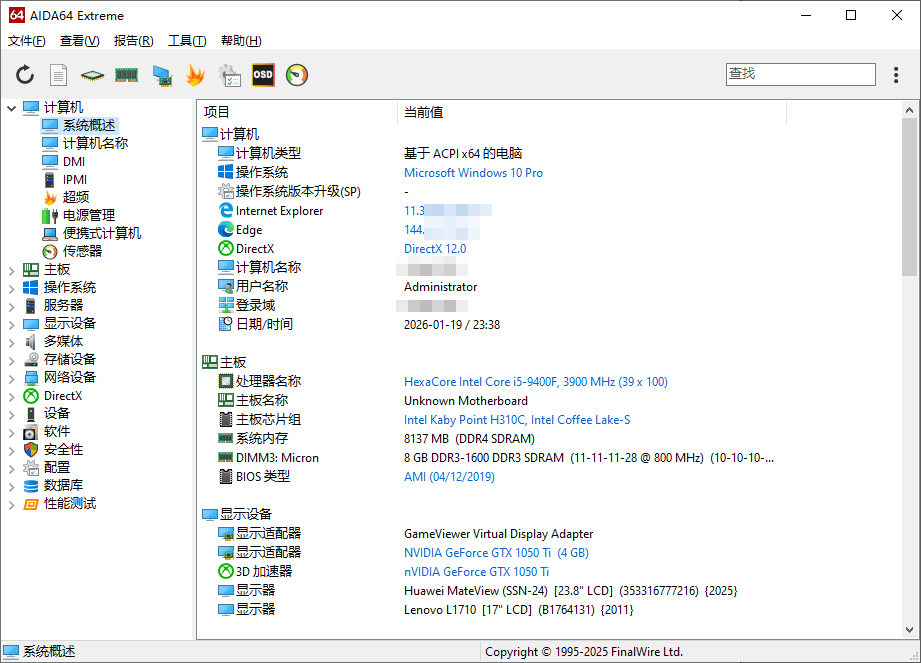Image resolution: width=921 pixels, height=663 pixels.
Task: Click the gear checklist toolbar icon
Action: 229,75
